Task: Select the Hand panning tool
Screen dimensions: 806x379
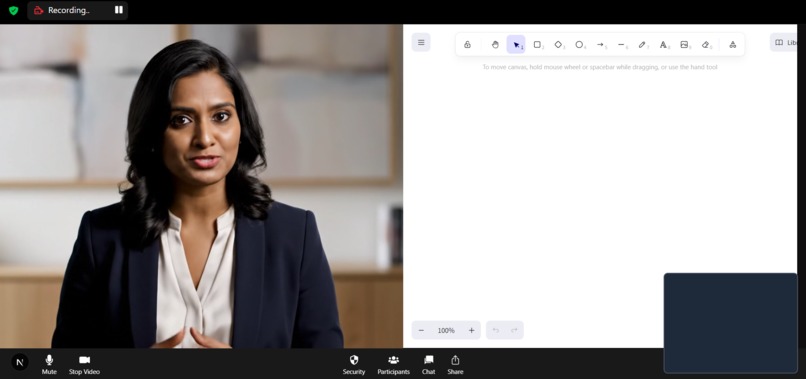Action: click(495, 45)
